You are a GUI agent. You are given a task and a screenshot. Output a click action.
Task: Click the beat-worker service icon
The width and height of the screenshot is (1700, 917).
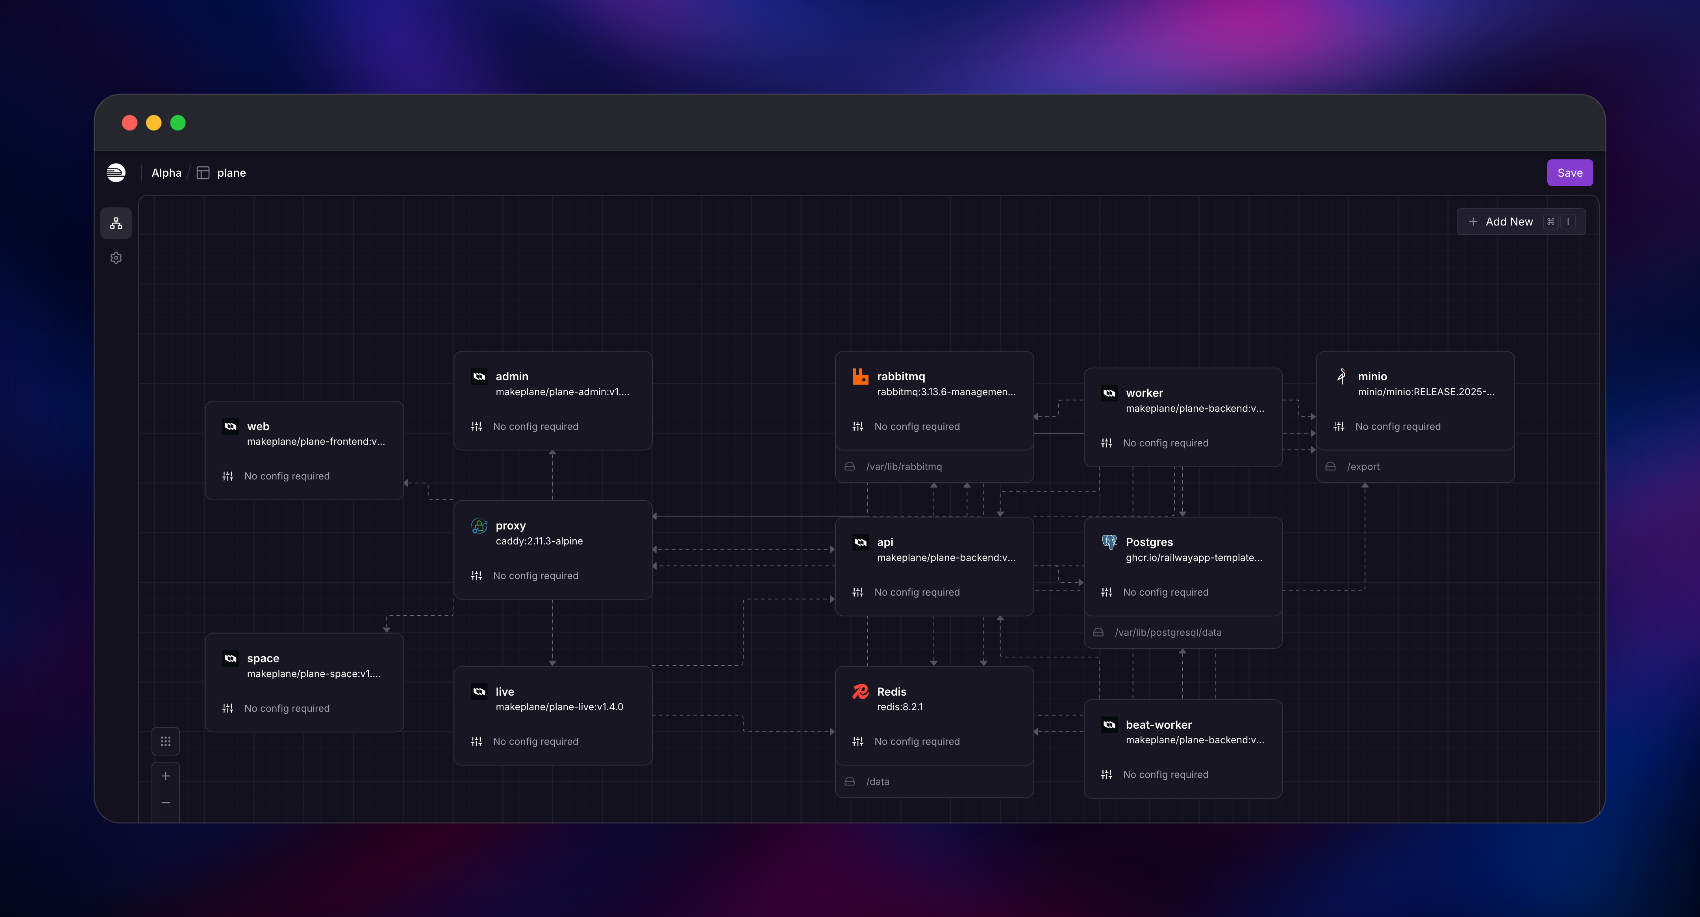pyautogui.click(x=1109, y=725)
